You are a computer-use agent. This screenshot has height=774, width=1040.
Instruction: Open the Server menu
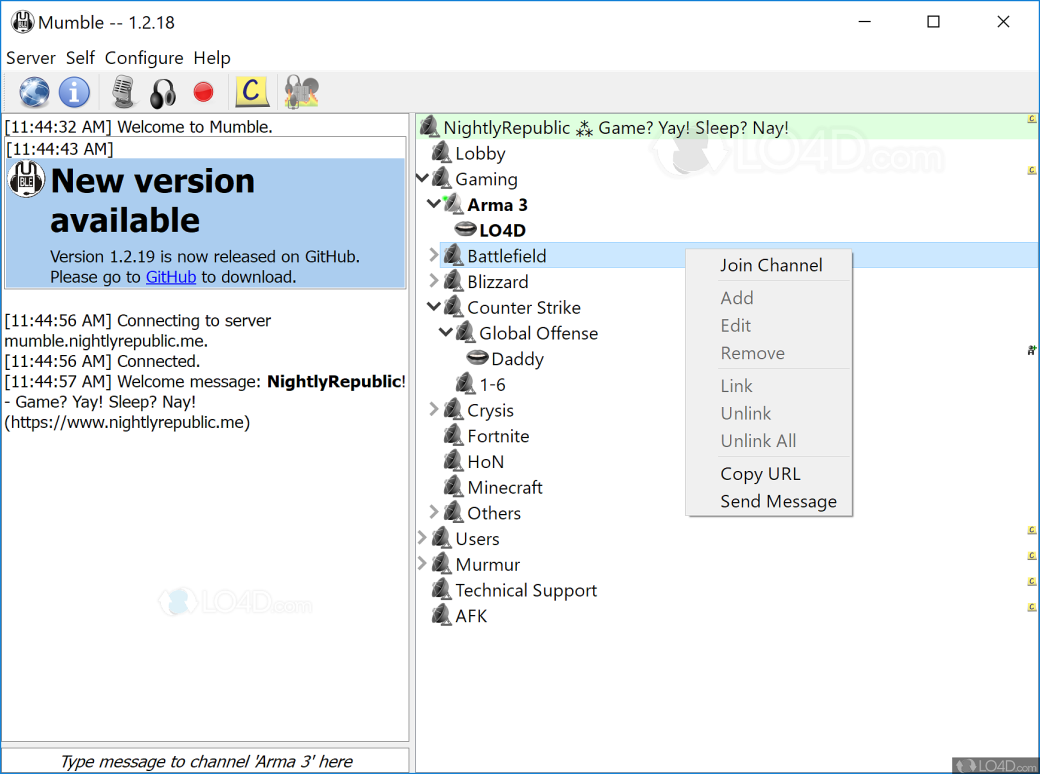(x=31, y=58)
